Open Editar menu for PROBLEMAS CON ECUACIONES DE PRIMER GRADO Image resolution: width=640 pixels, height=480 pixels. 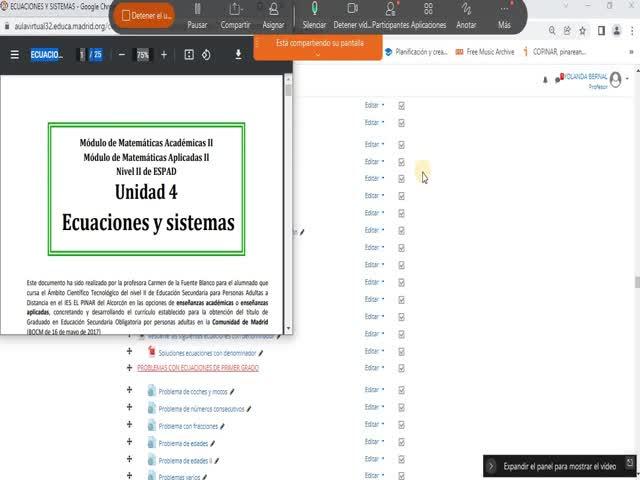[x=374, y=368]
